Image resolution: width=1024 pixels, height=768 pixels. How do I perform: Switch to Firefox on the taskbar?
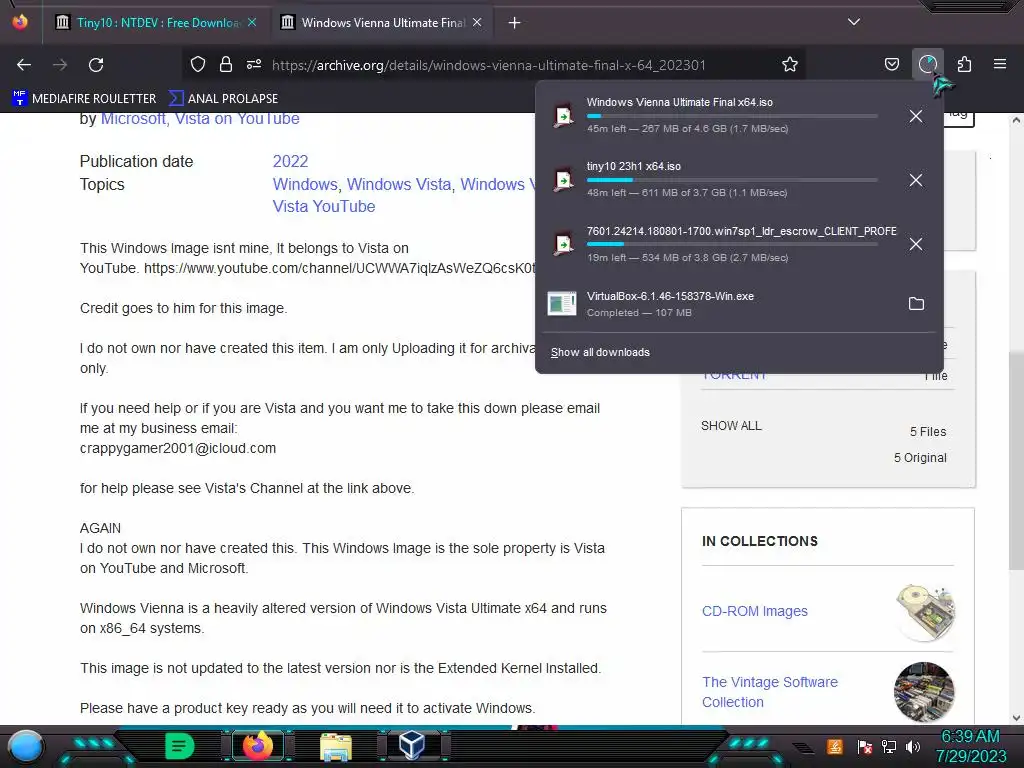point(257,746)
